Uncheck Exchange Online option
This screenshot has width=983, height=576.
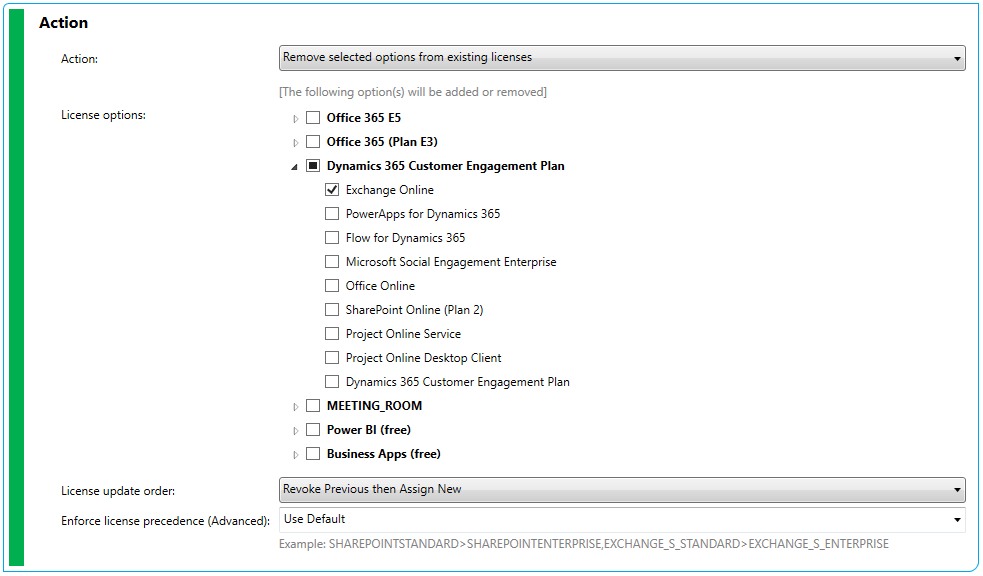coord(332,189)
